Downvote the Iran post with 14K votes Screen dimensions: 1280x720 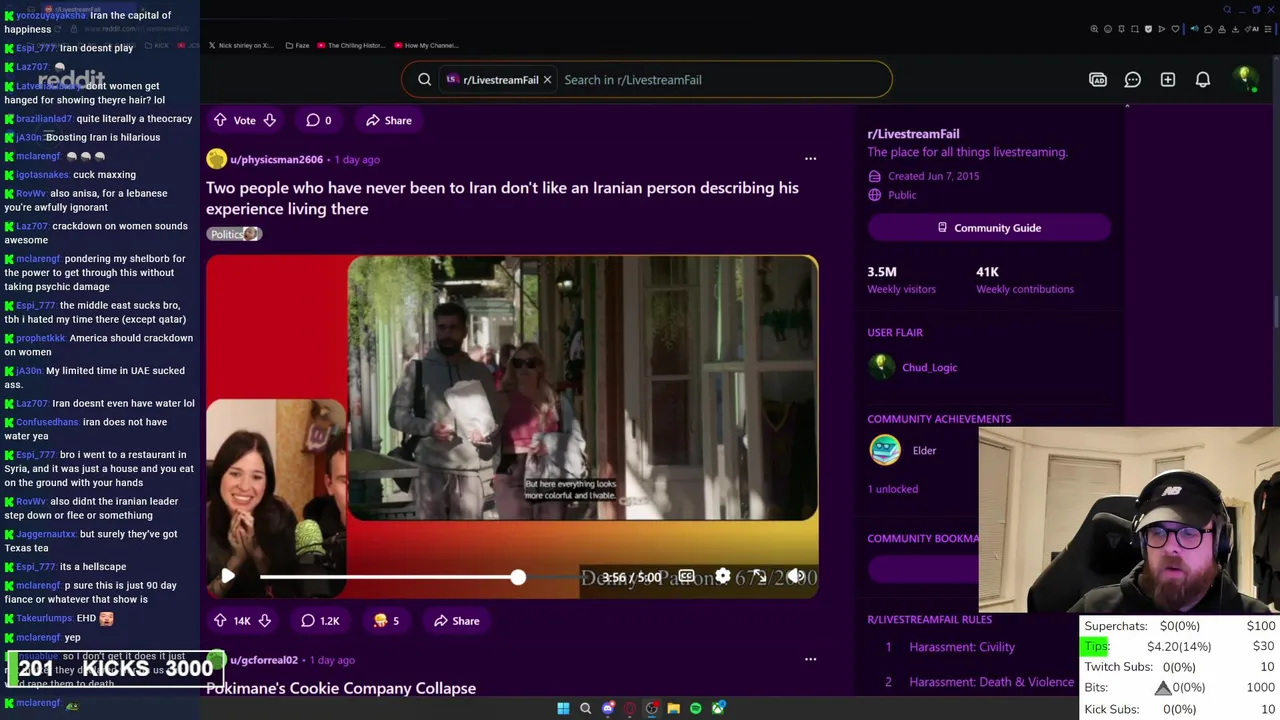pos(264,621)
